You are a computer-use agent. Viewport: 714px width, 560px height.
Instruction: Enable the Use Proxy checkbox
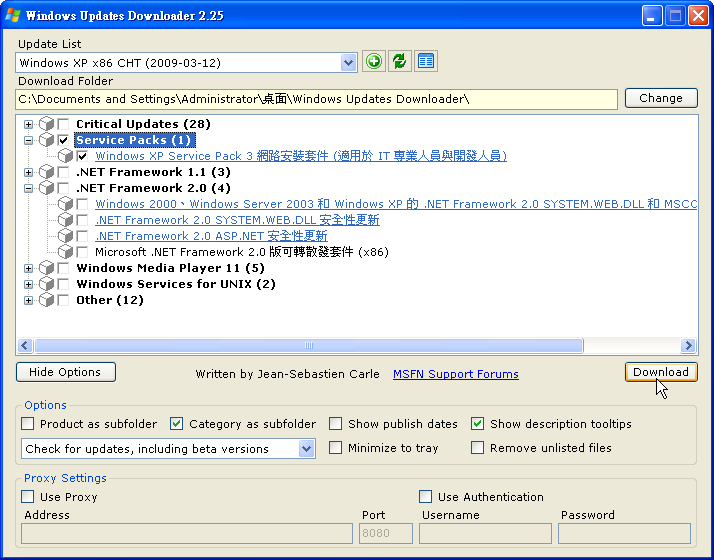[28, 497]
